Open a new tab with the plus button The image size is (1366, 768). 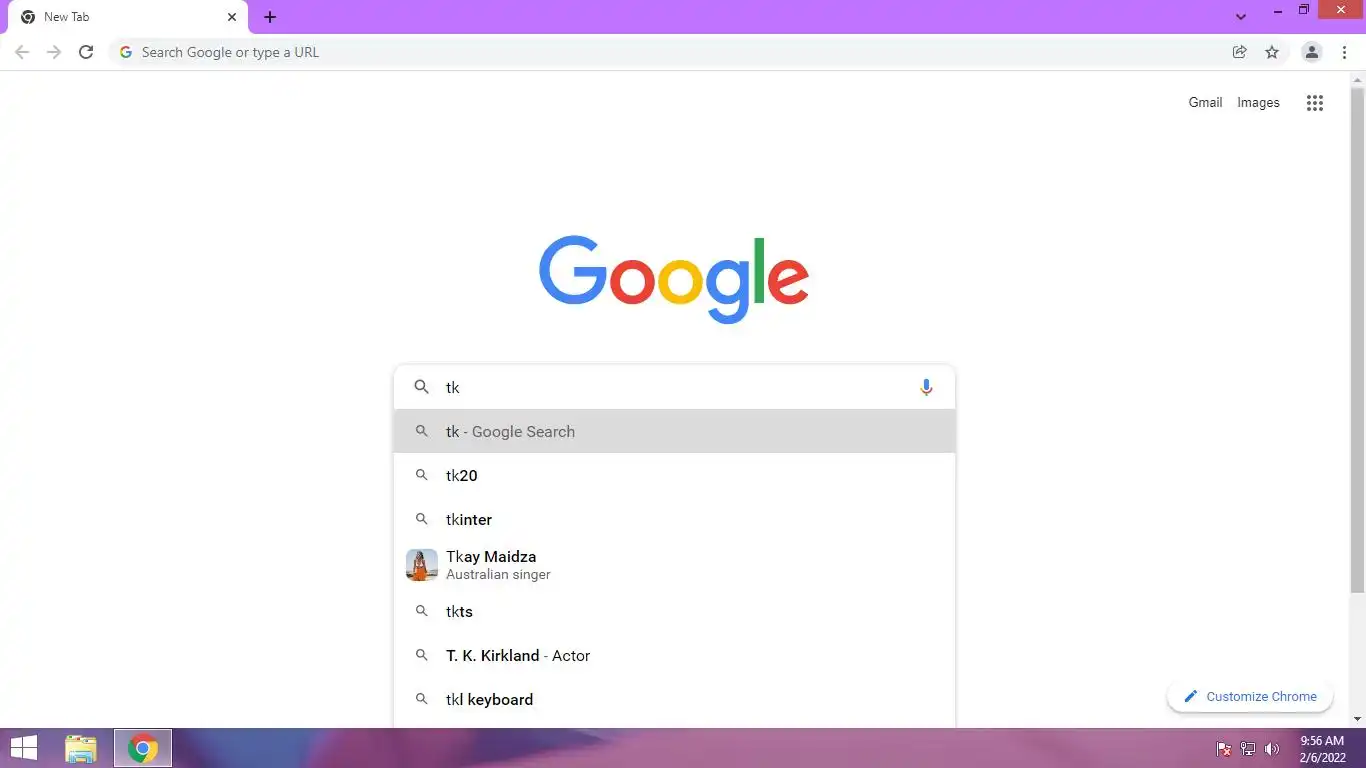pos(270,17)
